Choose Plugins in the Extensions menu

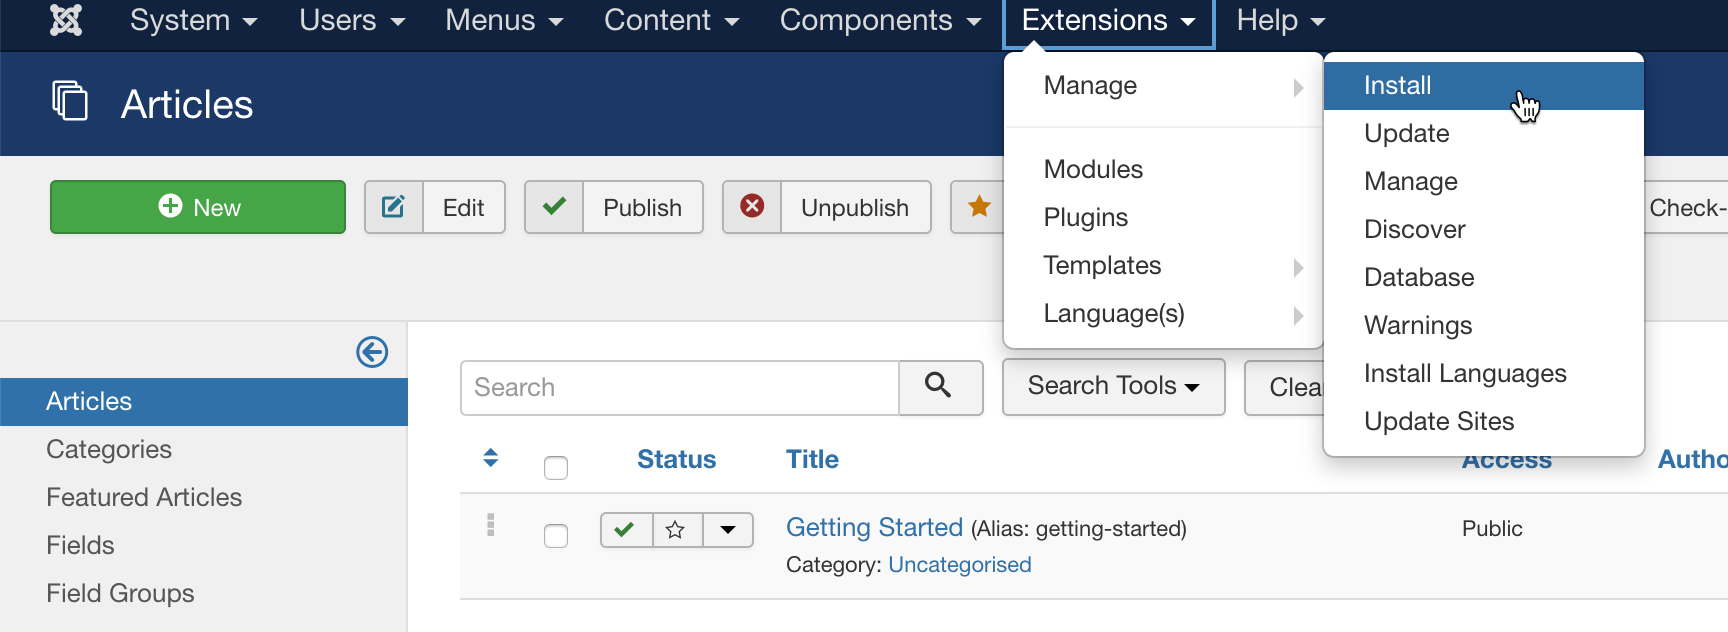click(x=1086, y=218)
